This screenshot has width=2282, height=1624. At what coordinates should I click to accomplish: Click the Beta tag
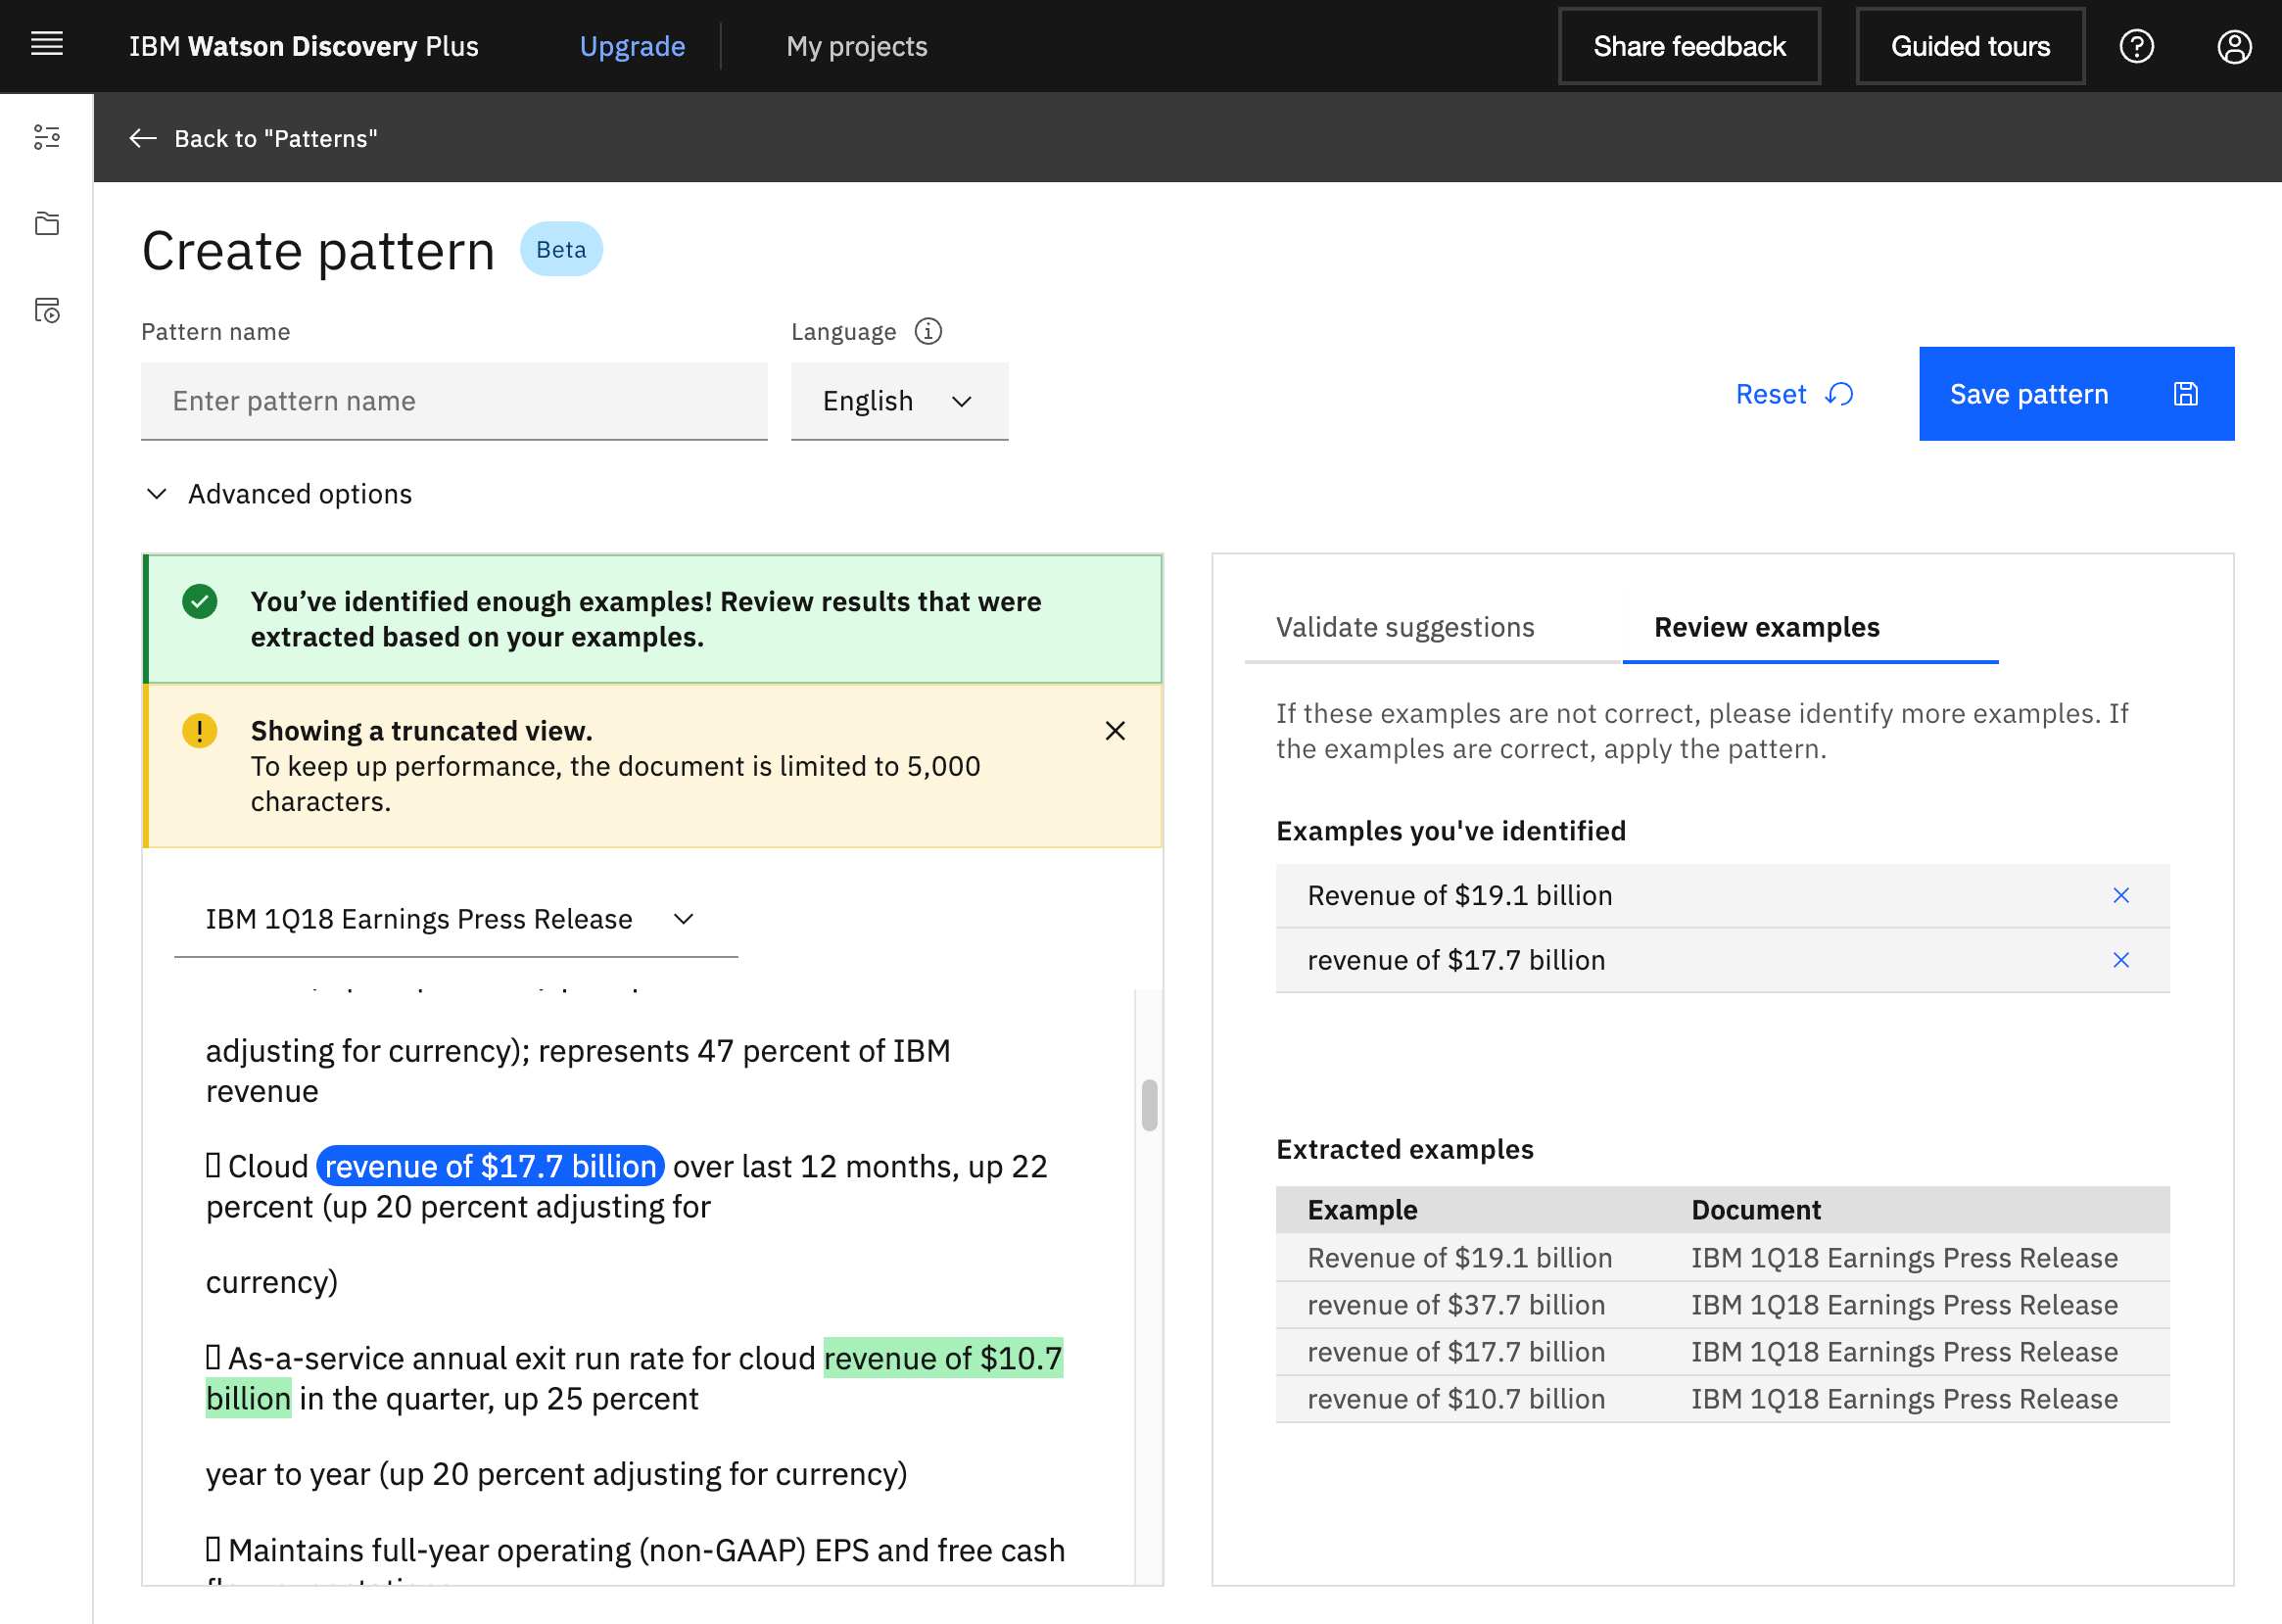pos(561,249)
